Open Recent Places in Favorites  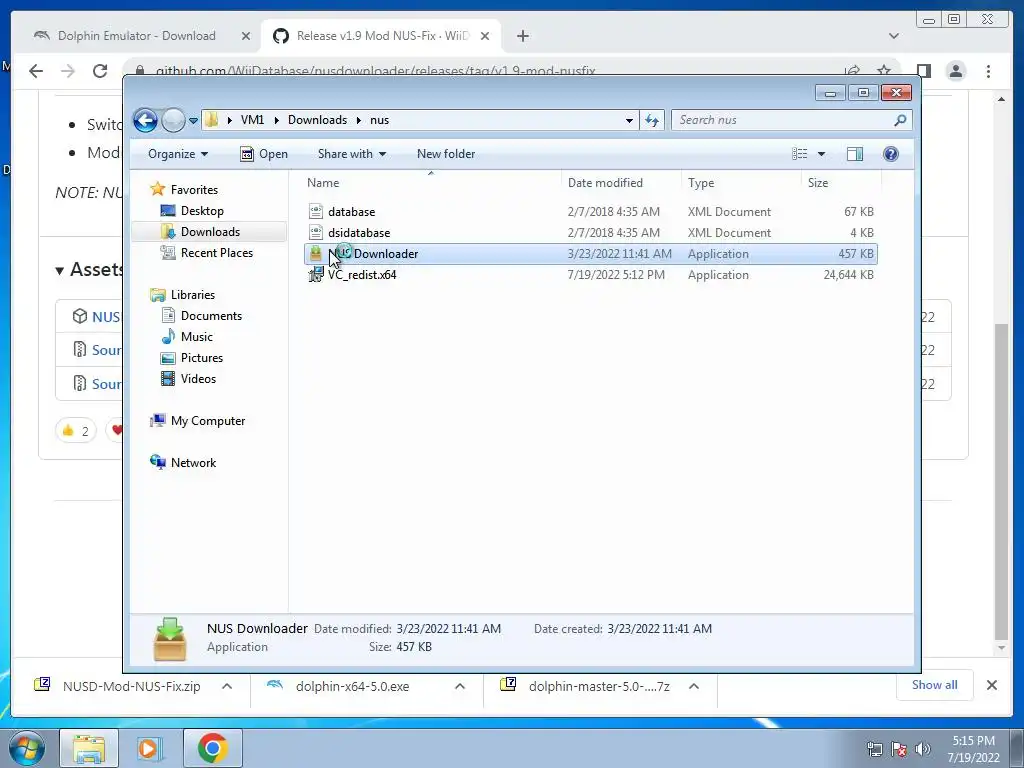click(x=216, y=253)
